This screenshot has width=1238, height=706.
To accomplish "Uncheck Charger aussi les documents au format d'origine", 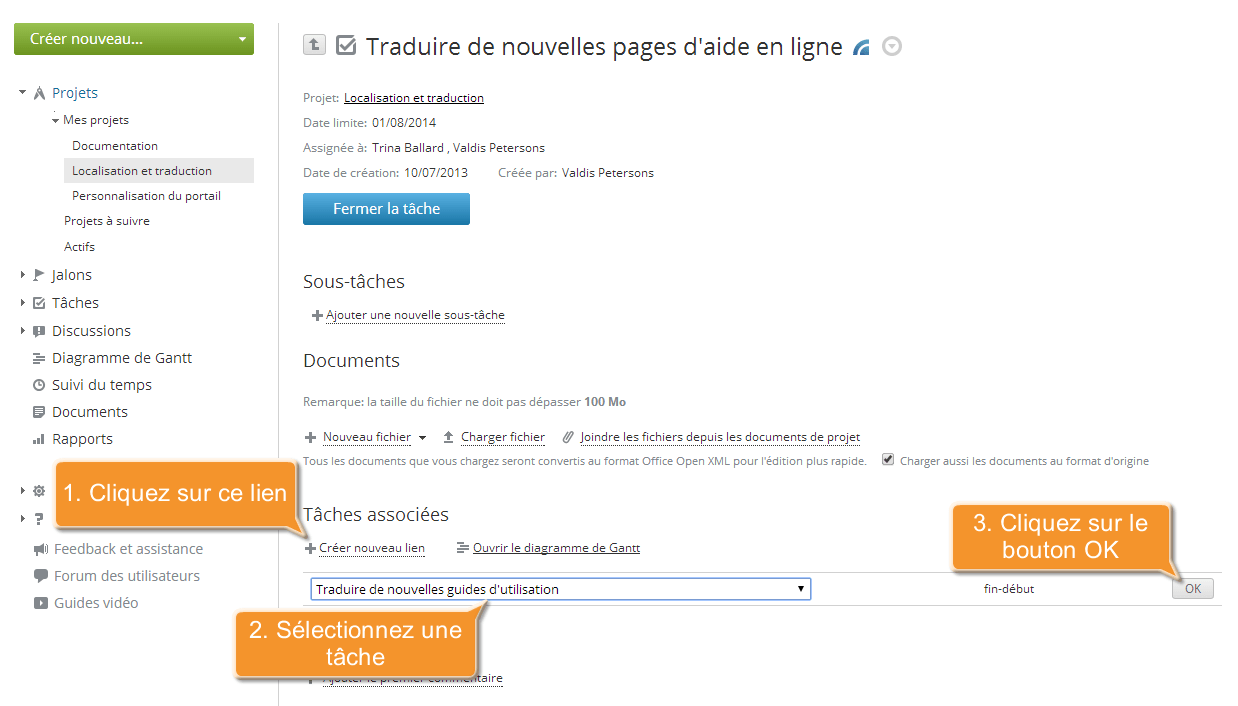I will pyautogui.click(x=888, y=460).
